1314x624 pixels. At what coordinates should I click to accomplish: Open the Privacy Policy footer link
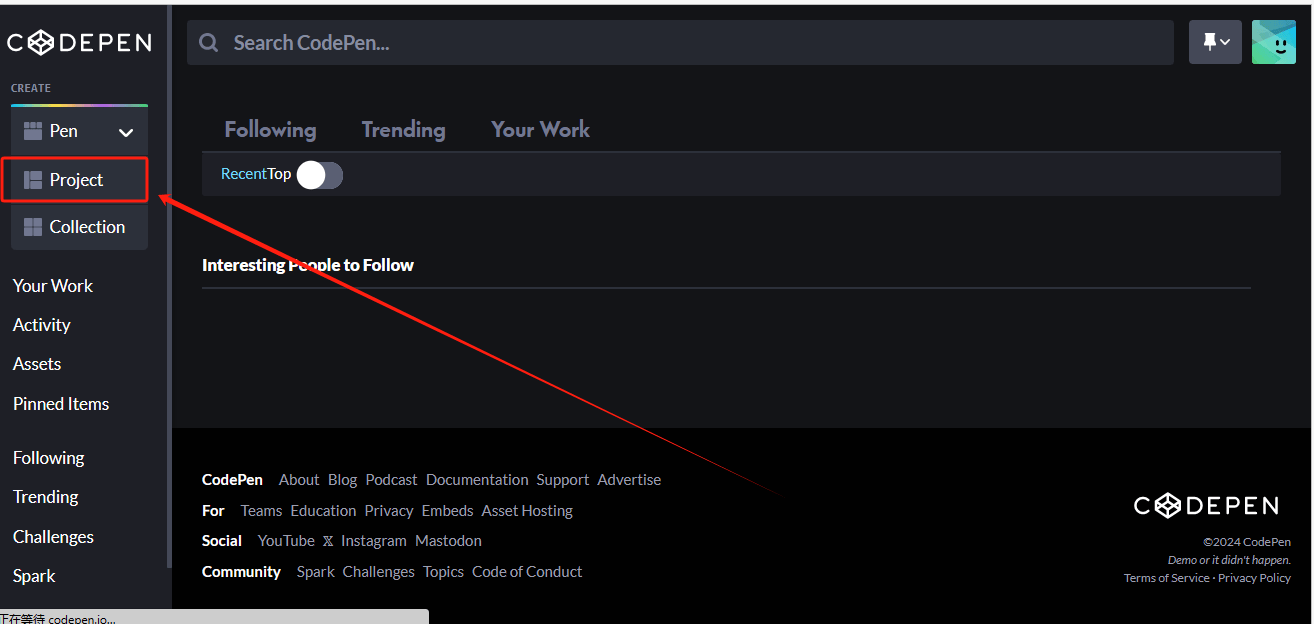click(1254, 577)
